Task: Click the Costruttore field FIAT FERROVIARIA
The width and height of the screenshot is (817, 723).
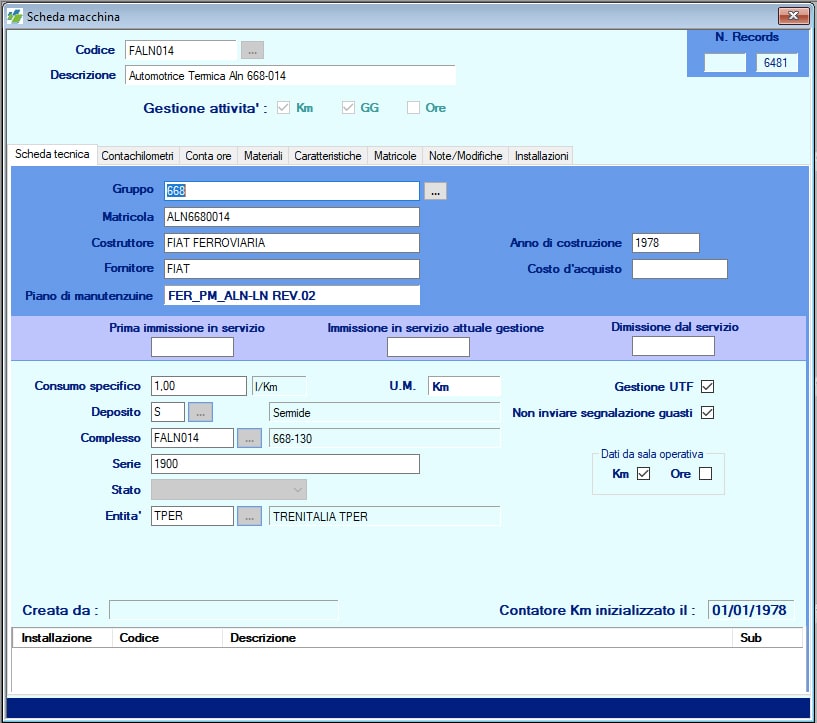Action: pyautogui.click(x=292, y=243)
